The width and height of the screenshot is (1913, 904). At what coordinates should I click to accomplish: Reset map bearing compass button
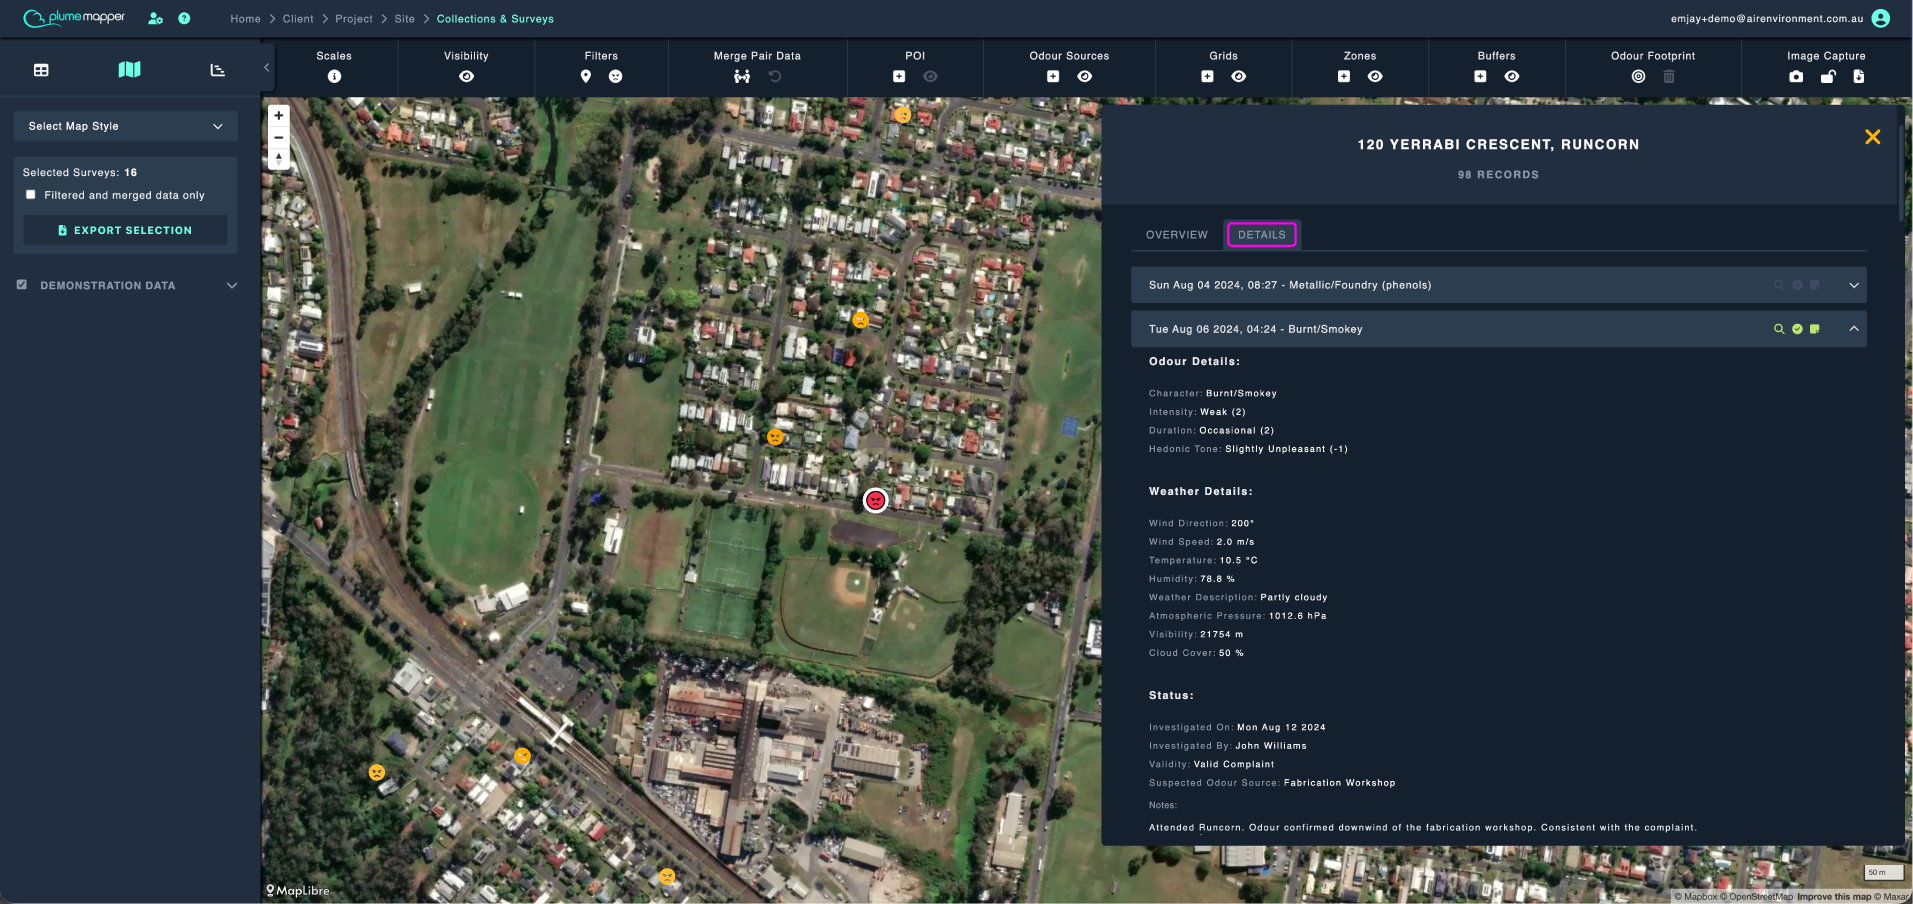[279, 159]
